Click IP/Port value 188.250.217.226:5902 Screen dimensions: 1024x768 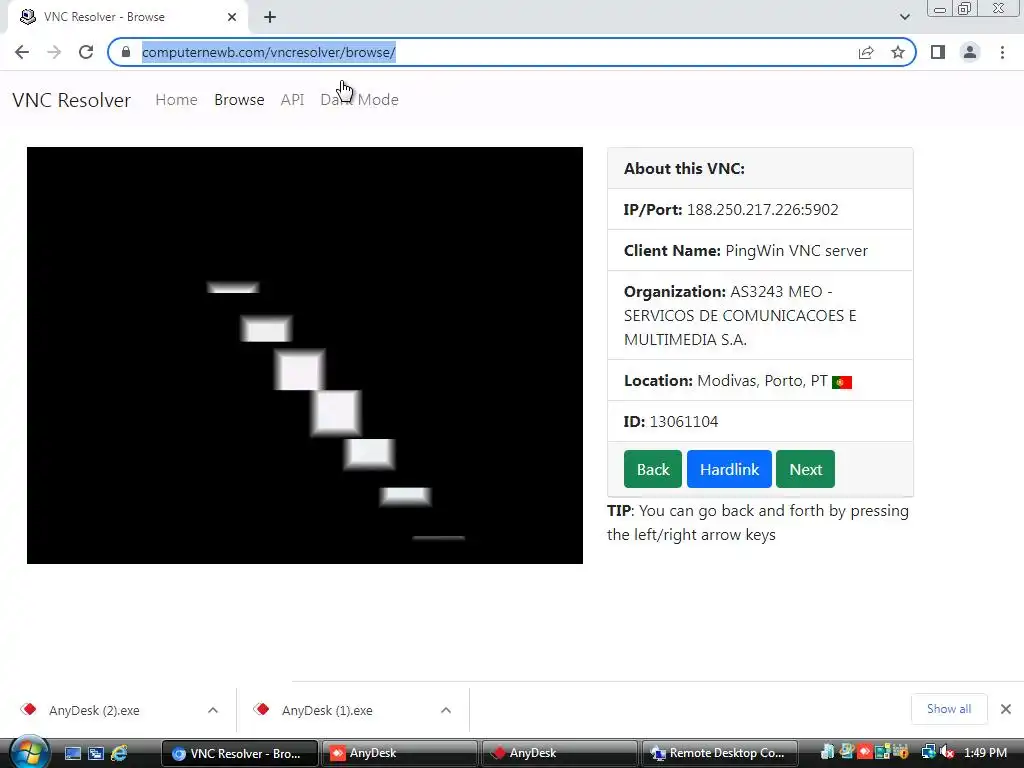coord(762,210)
